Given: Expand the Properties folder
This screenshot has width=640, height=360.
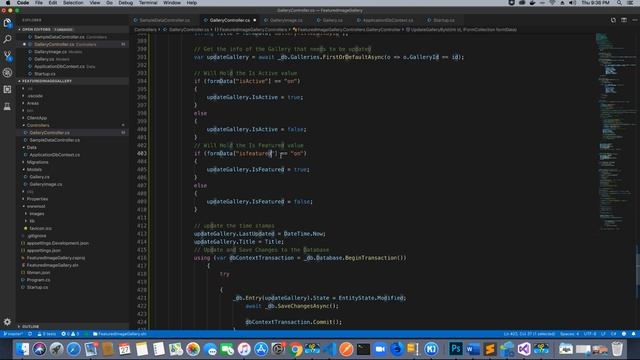Looking at the screenshot, I should tap(37, 199).
